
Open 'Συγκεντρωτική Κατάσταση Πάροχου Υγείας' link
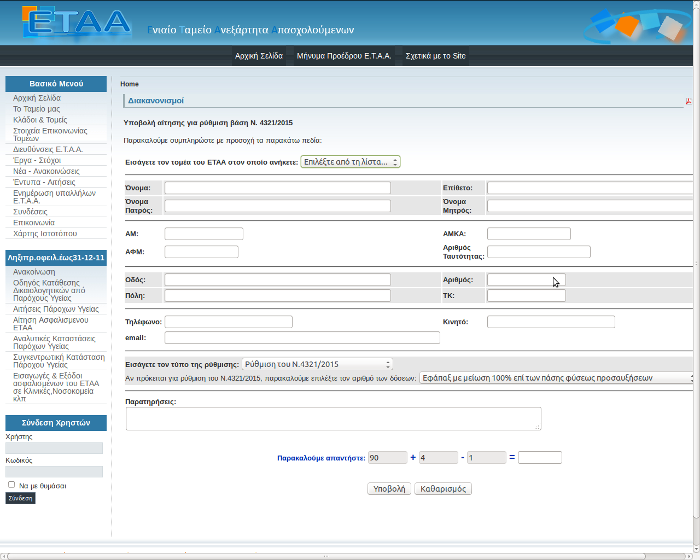coord(58,361)
